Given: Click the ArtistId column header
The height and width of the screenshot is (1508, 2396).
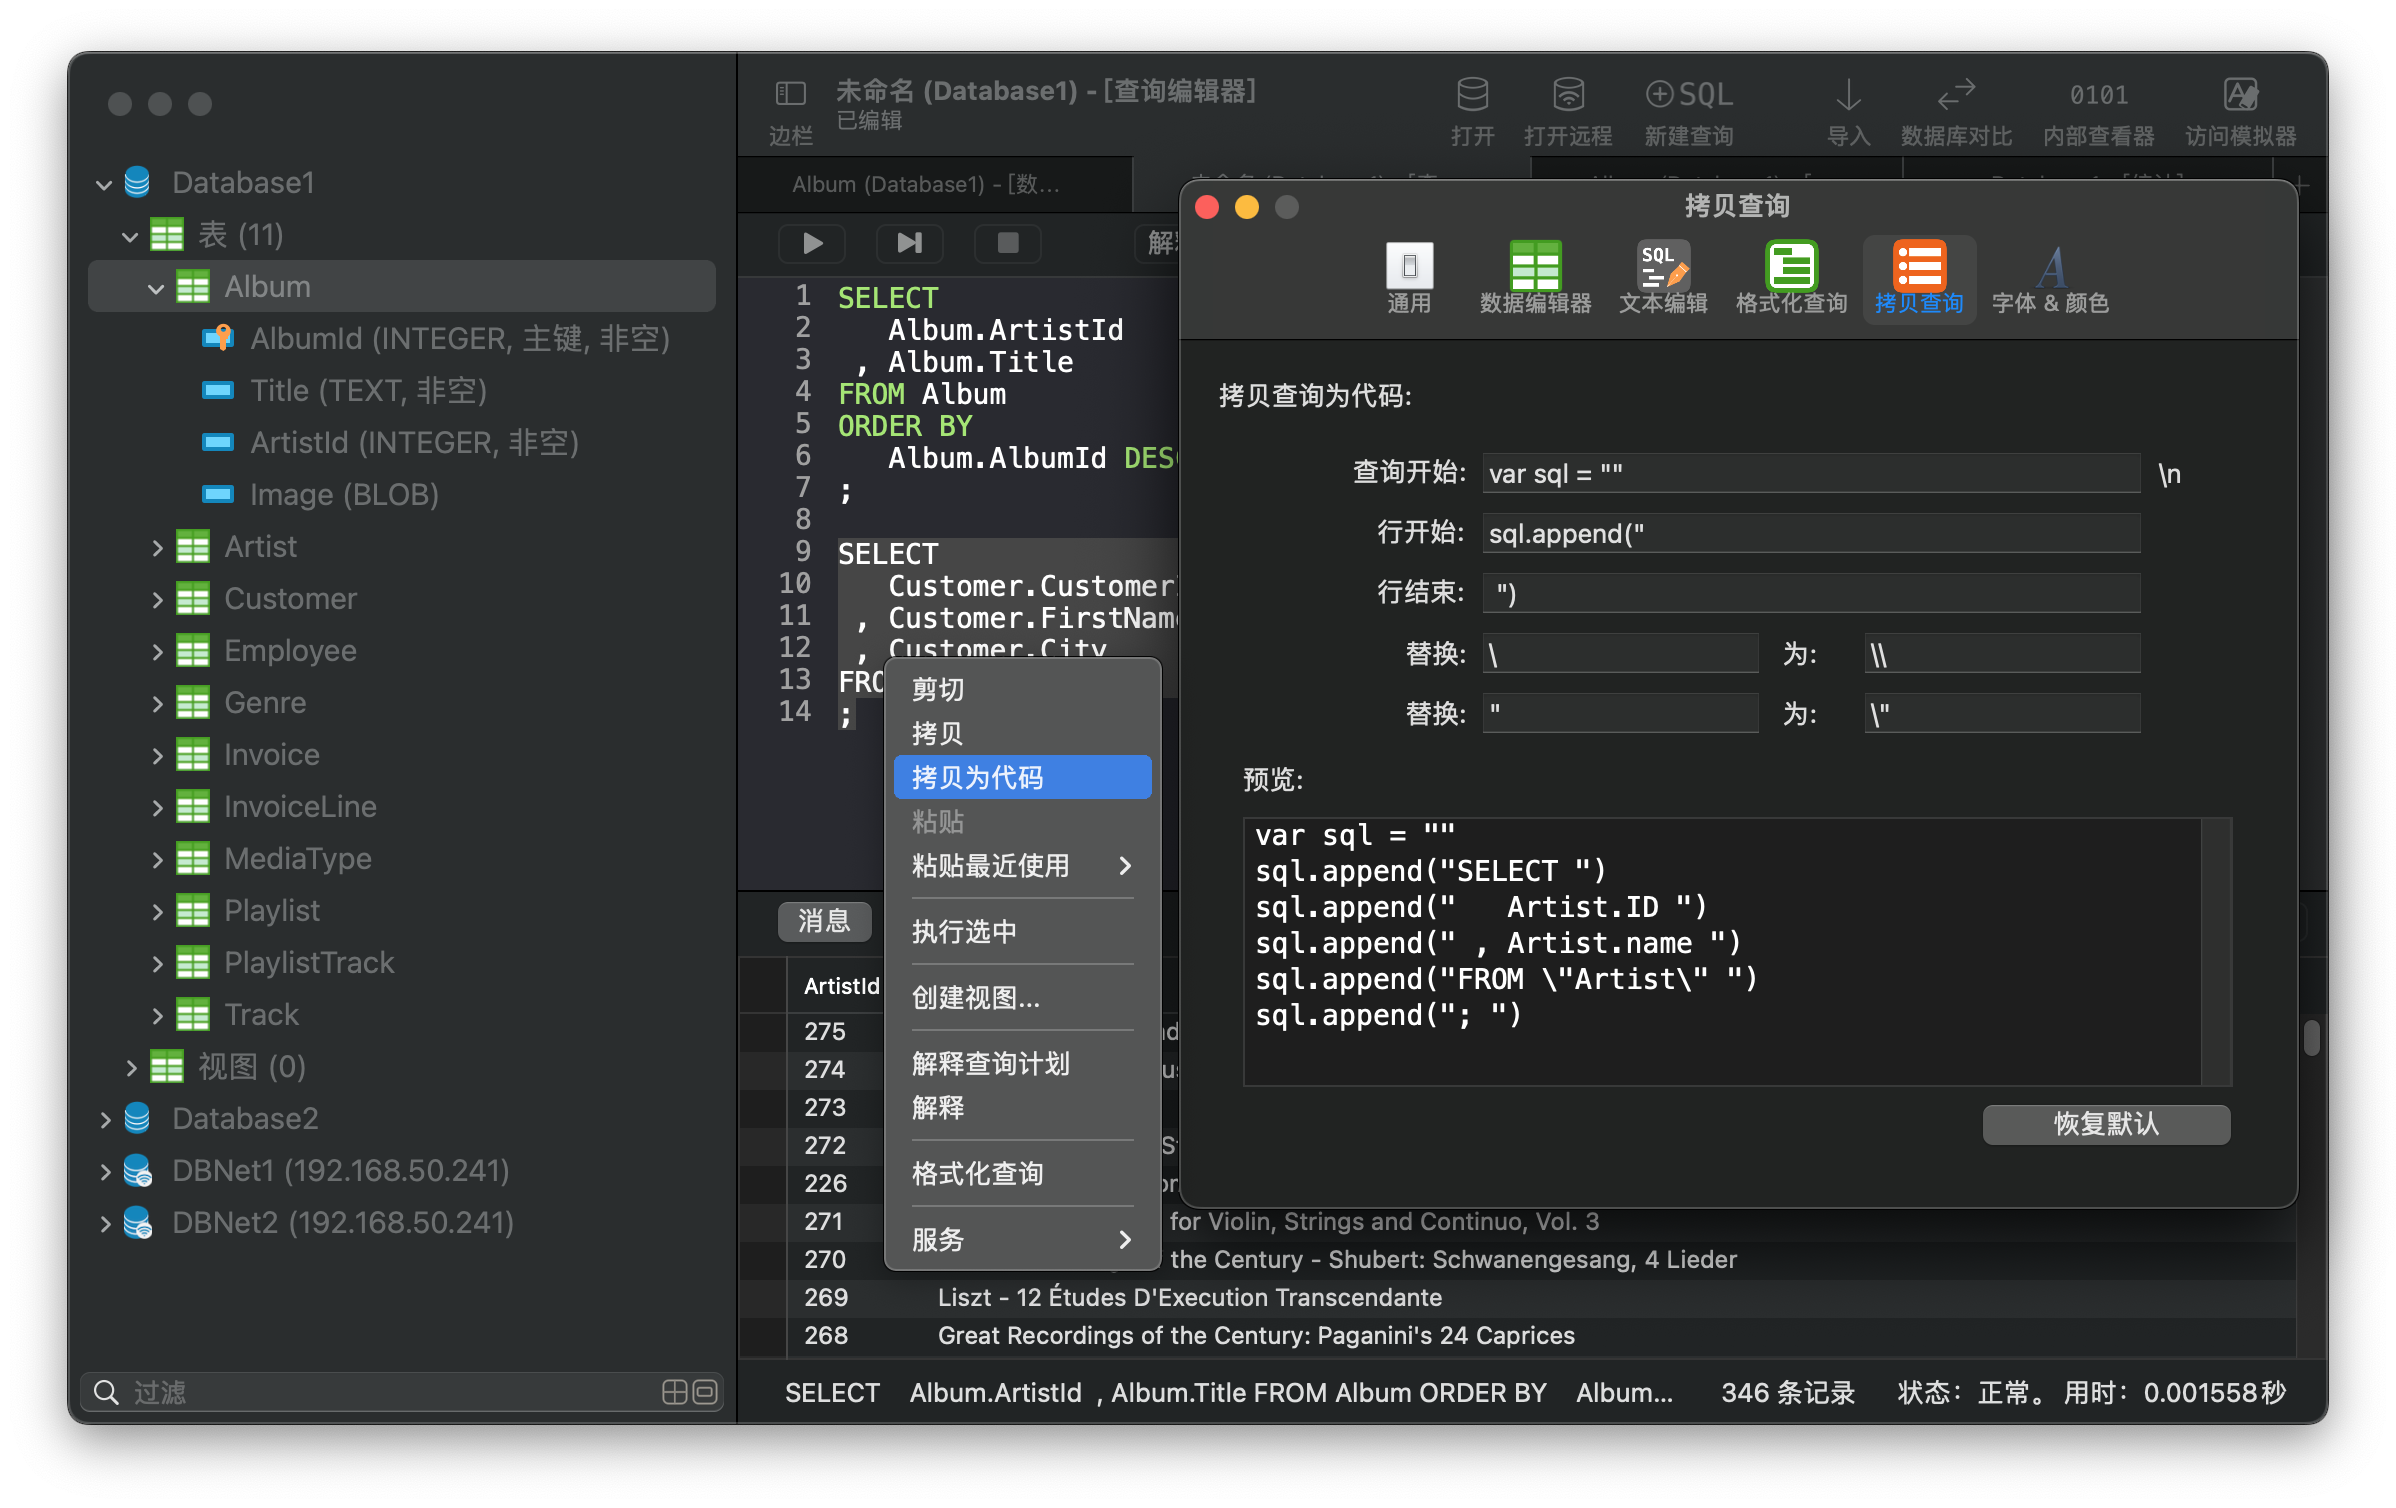Looking at the screenshot, I should (841, 986).
